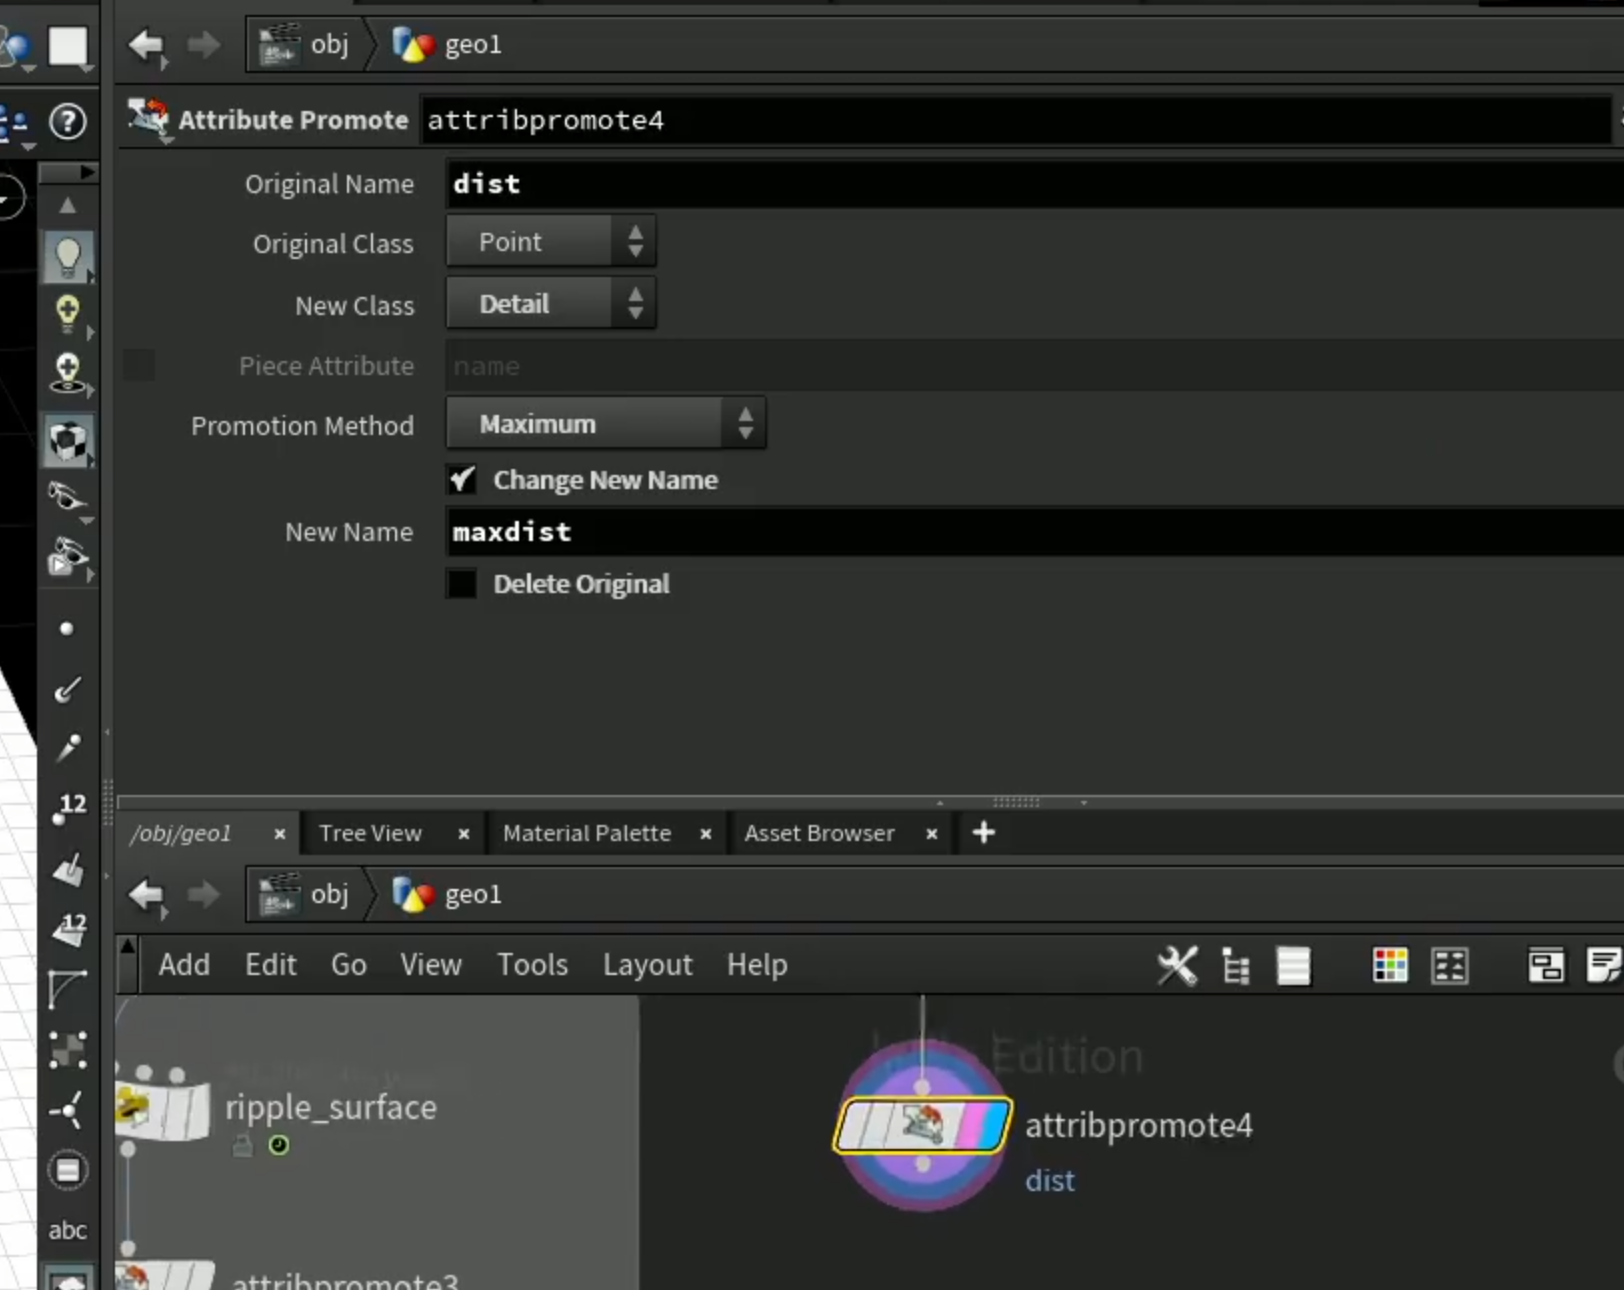Click the sticky note icon in network toolbar
The height and width of the screenshot is (1290, 1624).
point(1603,966)
